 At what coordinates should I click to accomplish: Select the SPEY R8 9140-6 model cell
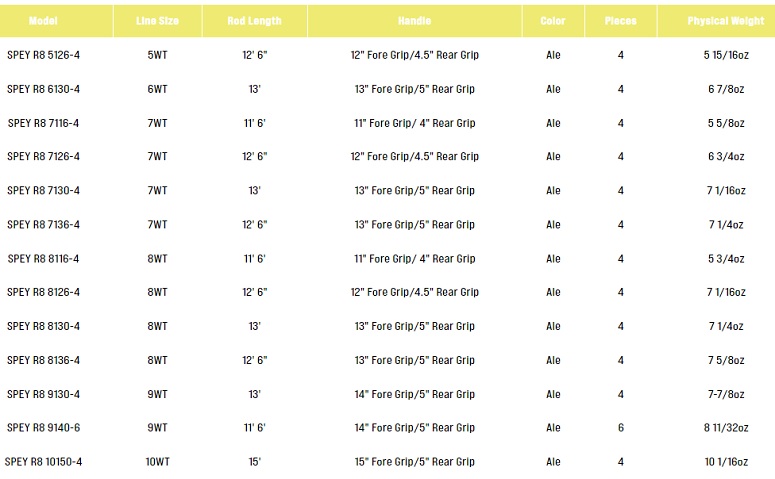pos(43,428)
